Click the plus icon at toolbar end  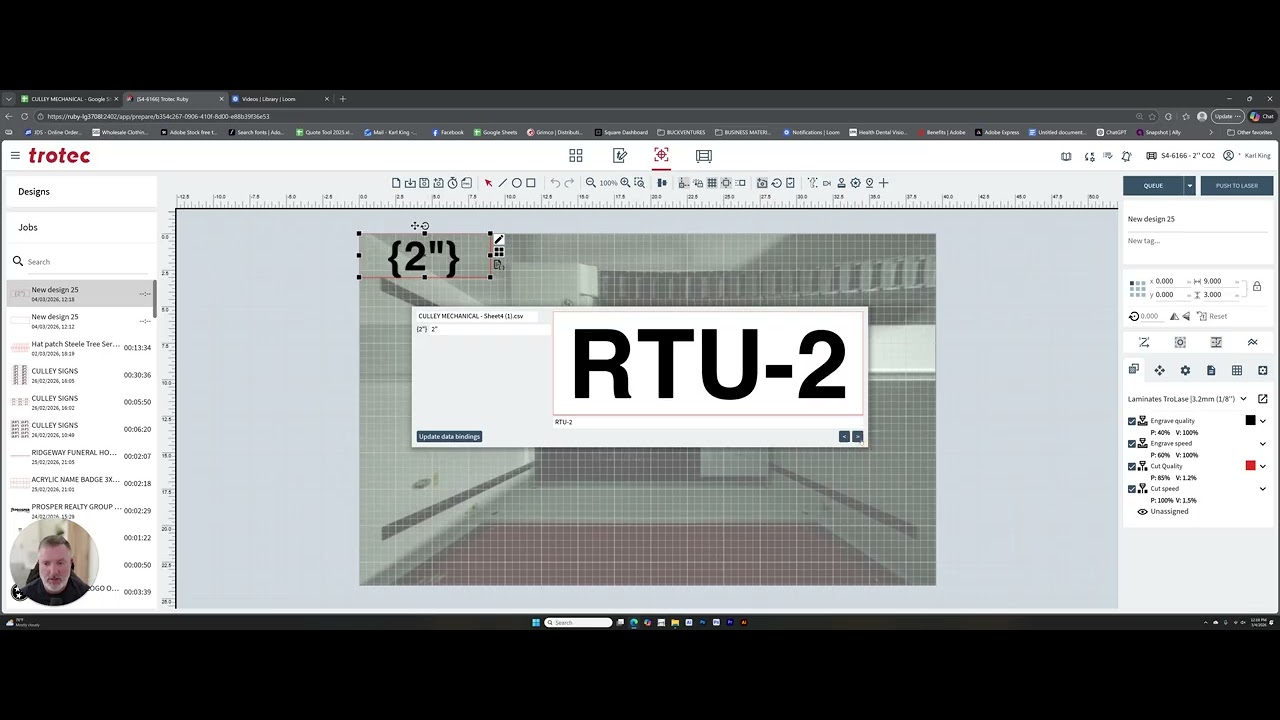(883, 183)
